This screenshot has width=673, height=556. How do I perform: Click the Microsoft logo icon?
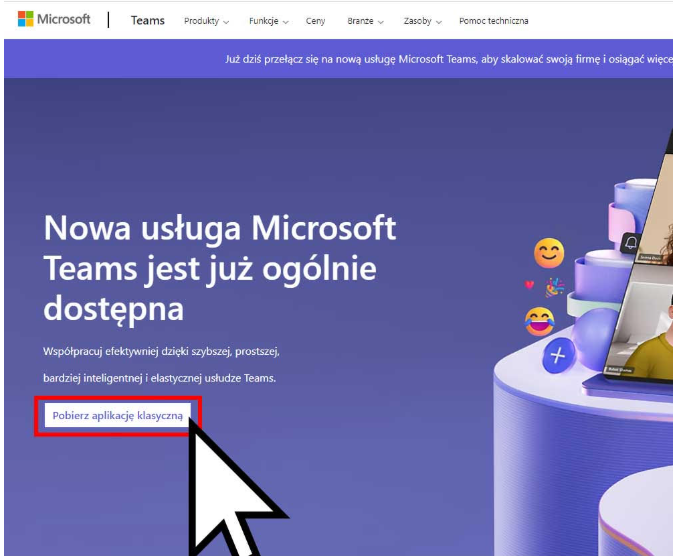pyautogui.click(x=25, y=19)
